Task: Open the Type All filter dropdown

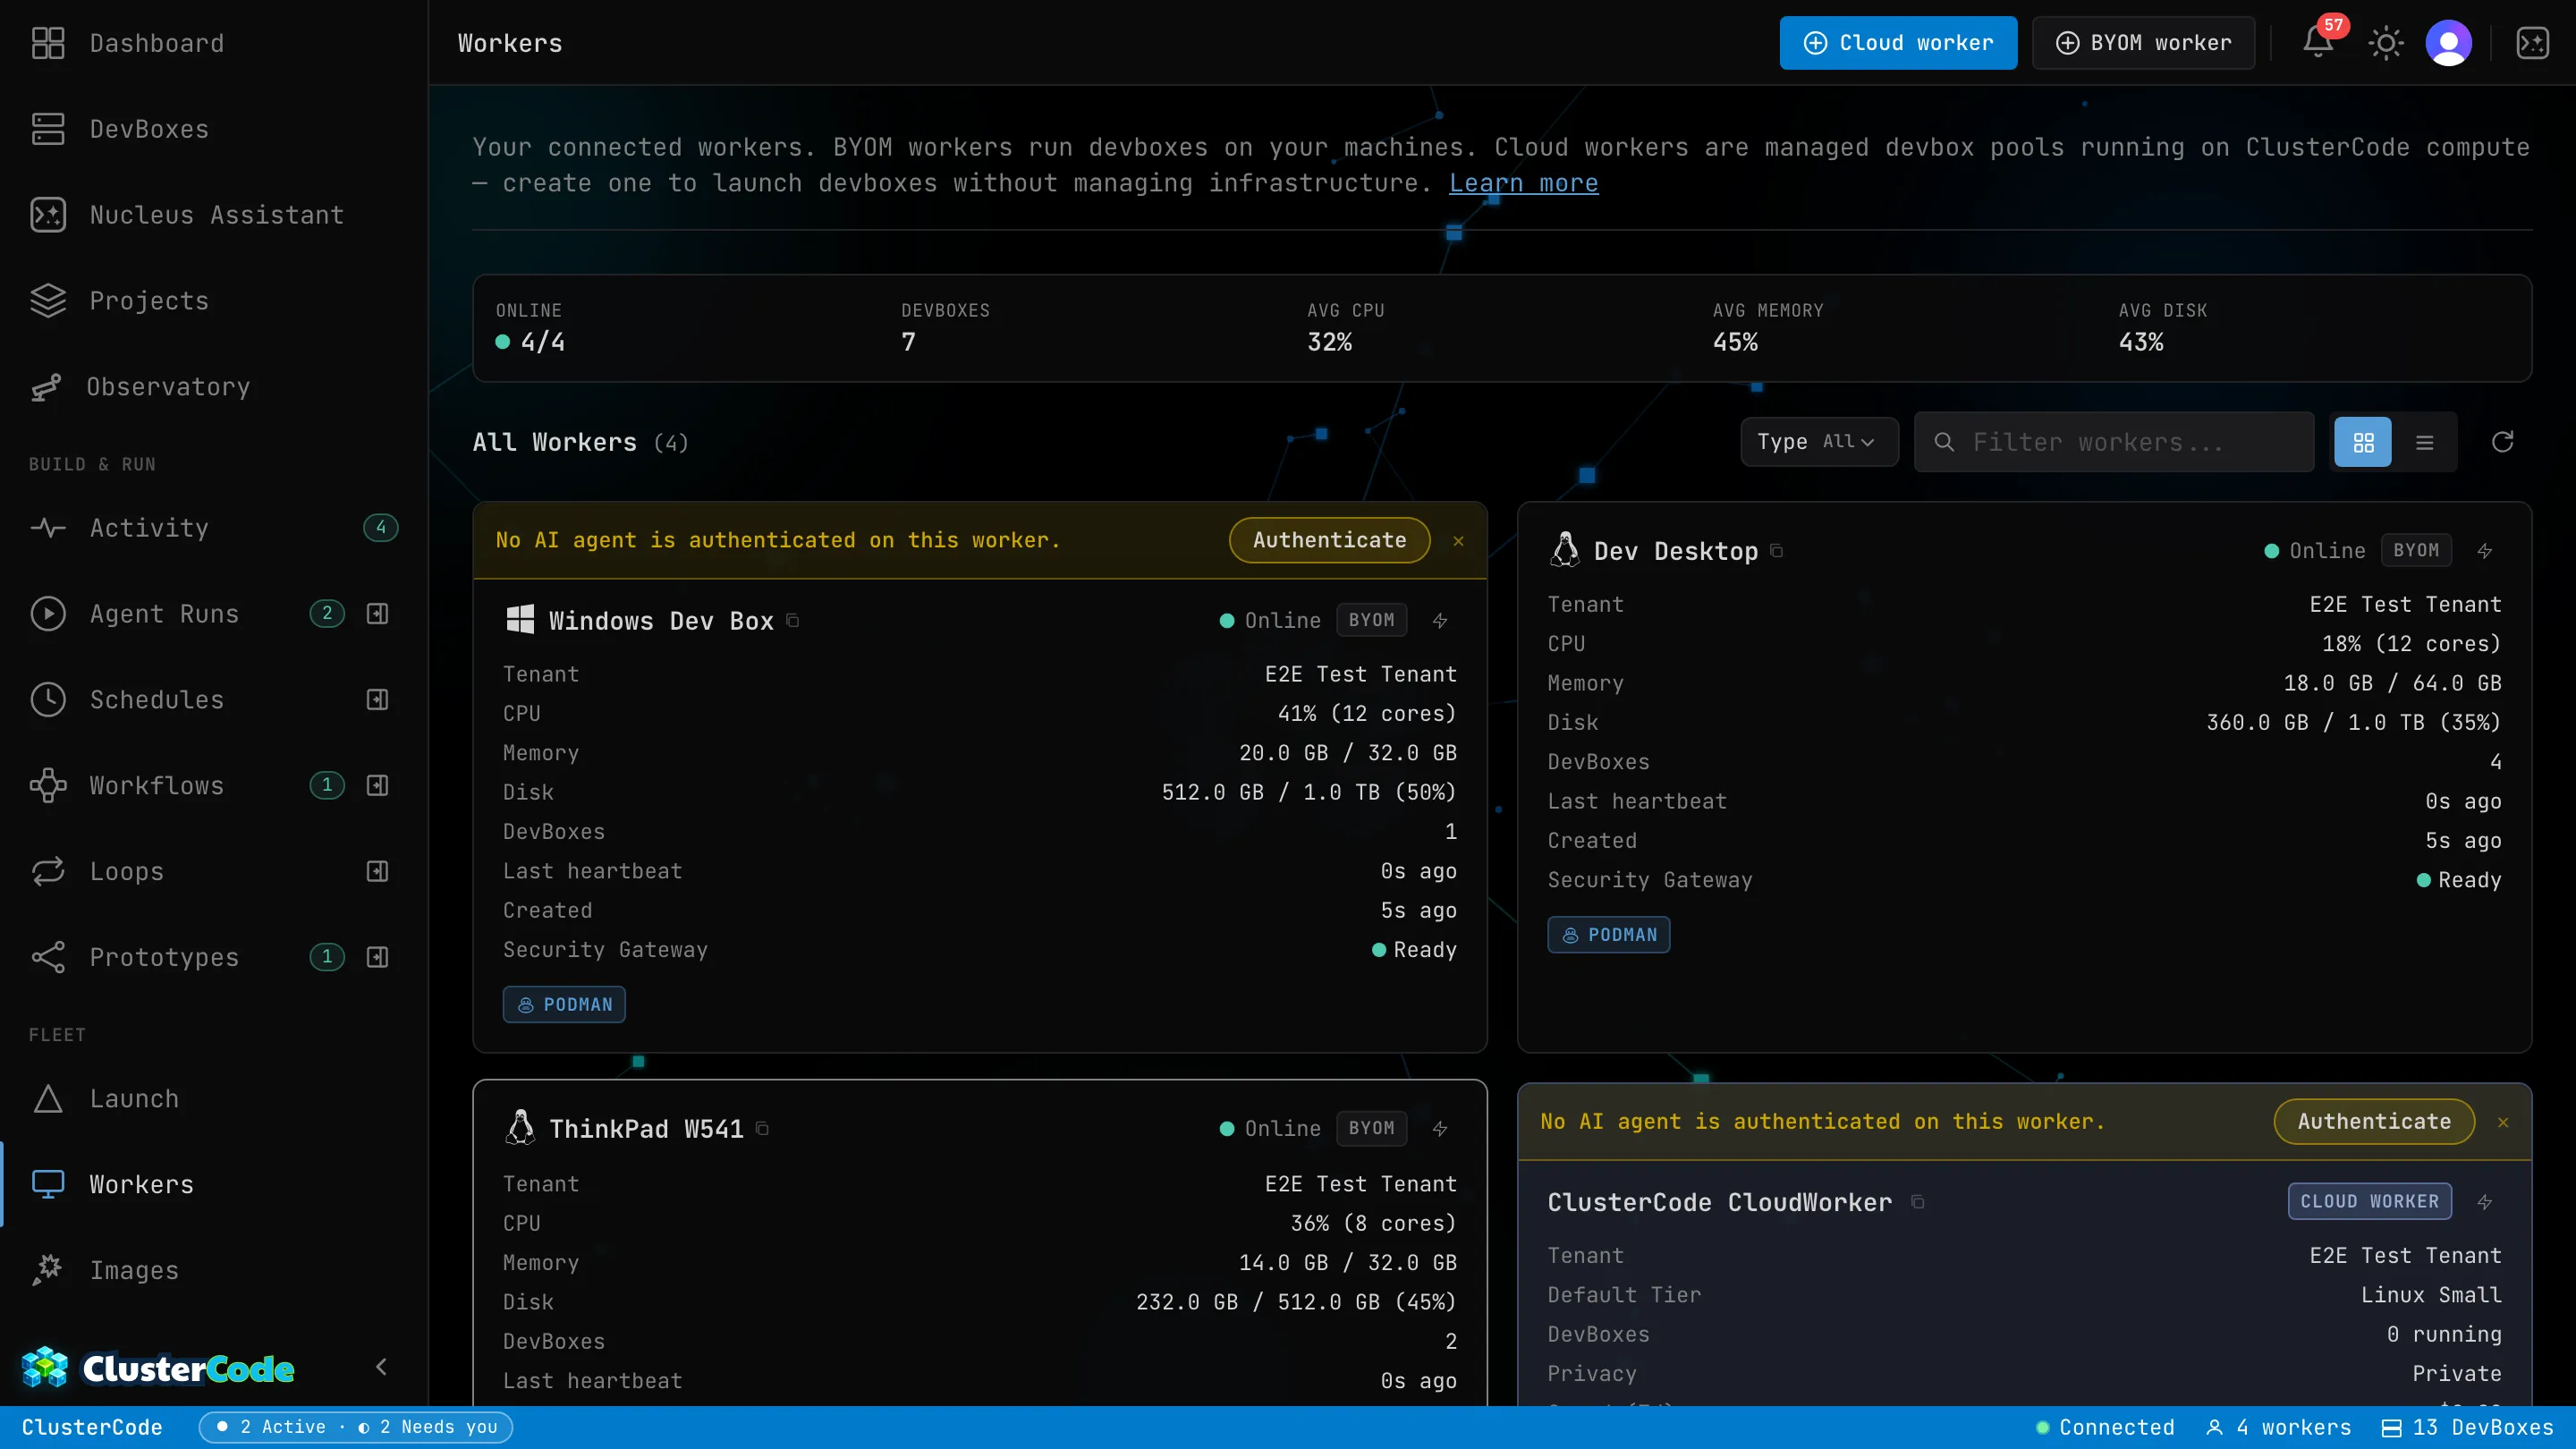Action: (x=1819, y=442)
